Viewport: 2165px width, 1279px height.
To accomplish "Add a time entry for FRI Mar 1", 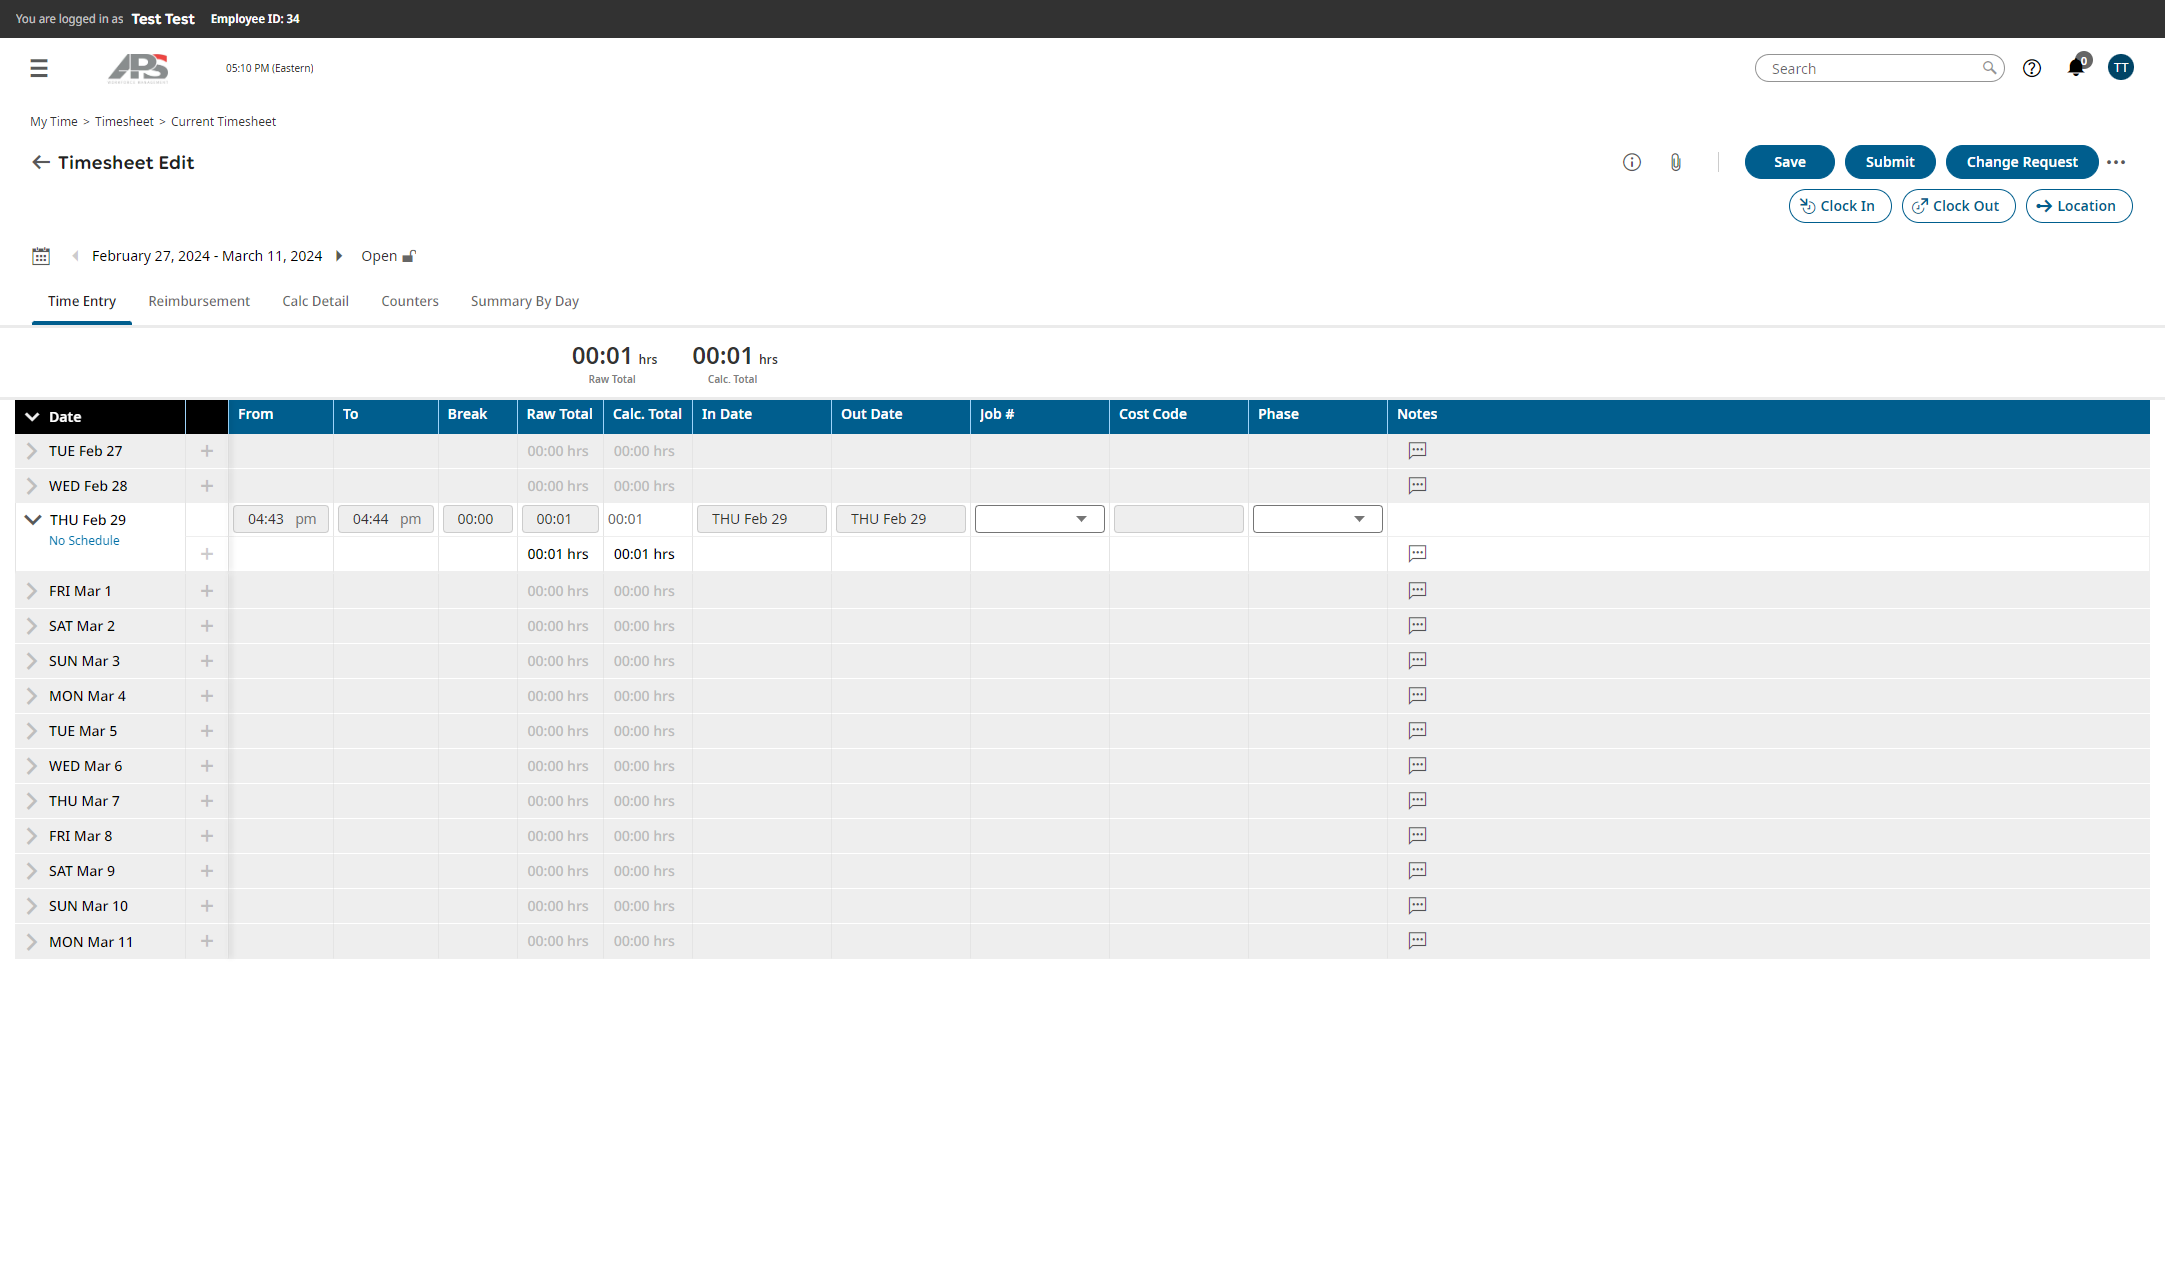I will tap(207, 591).
